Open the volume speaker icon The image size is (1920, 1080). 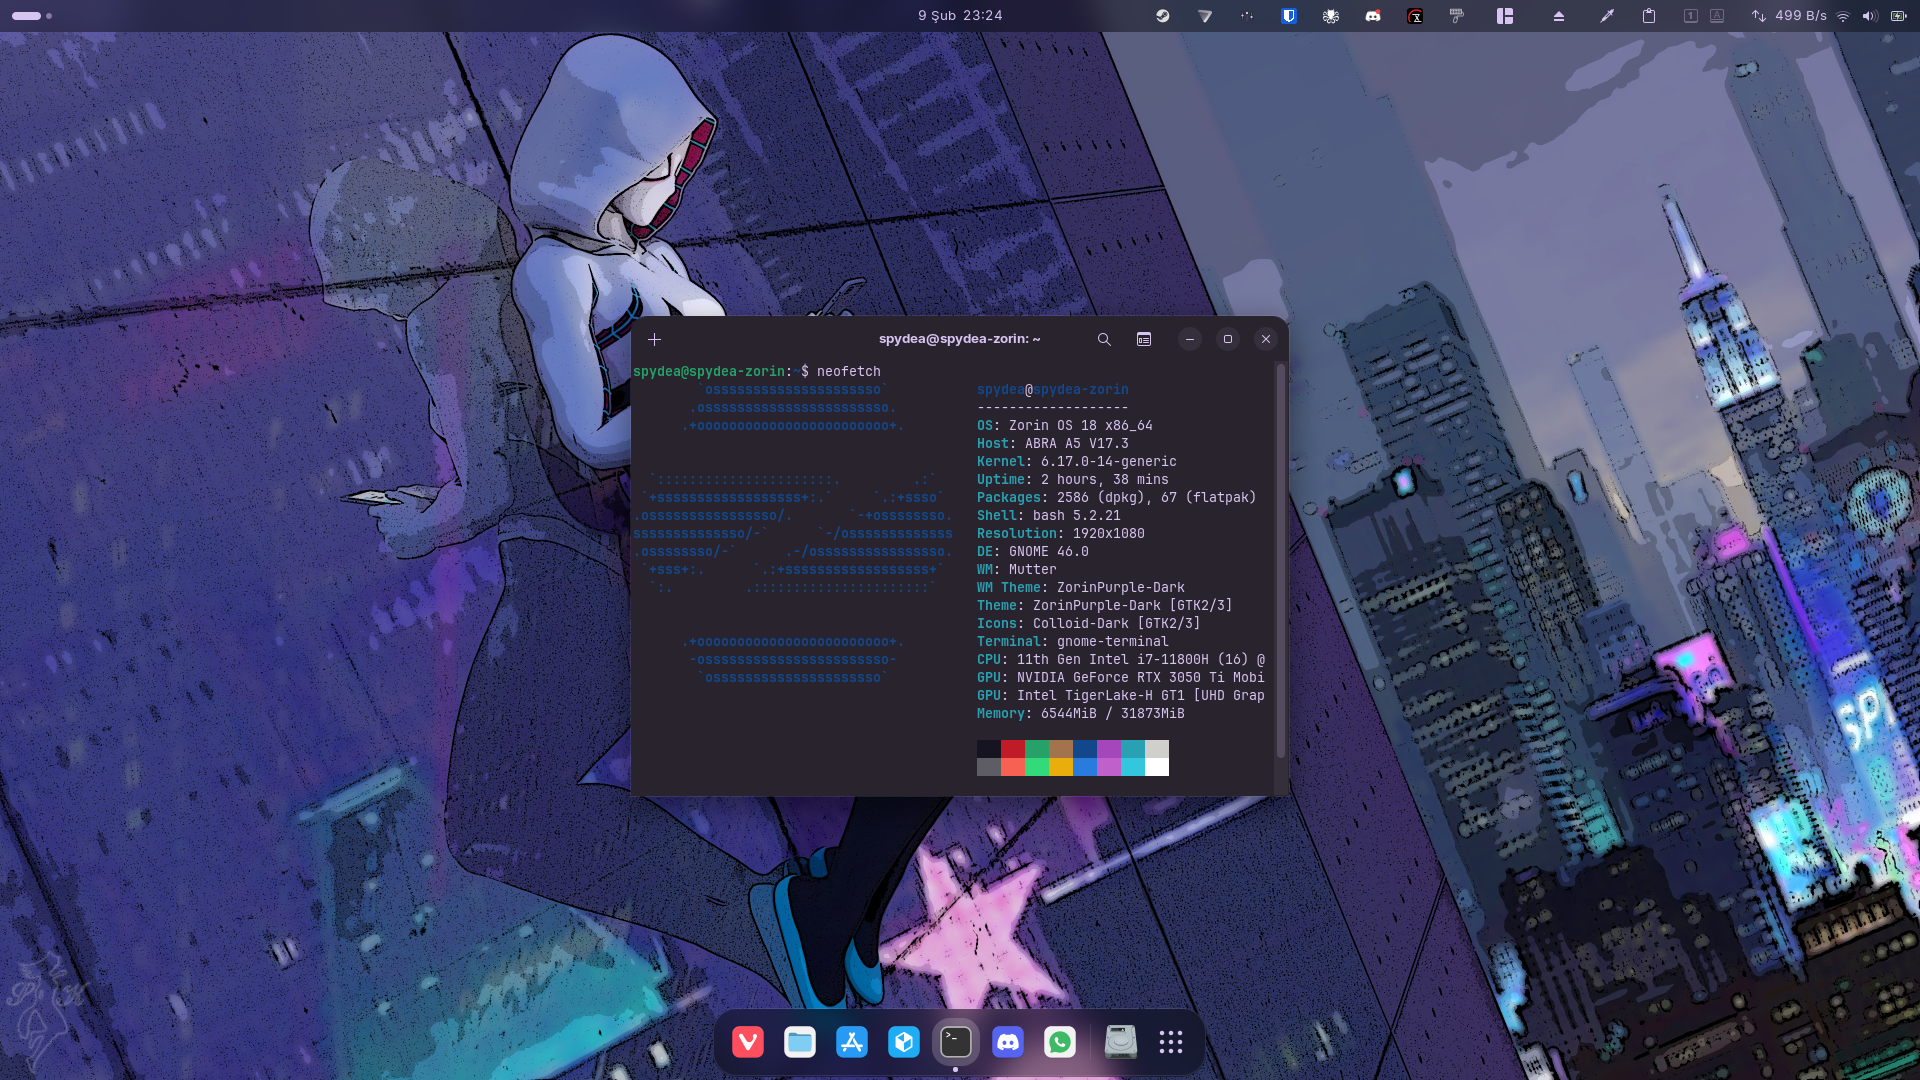[x=1870, y=16]
